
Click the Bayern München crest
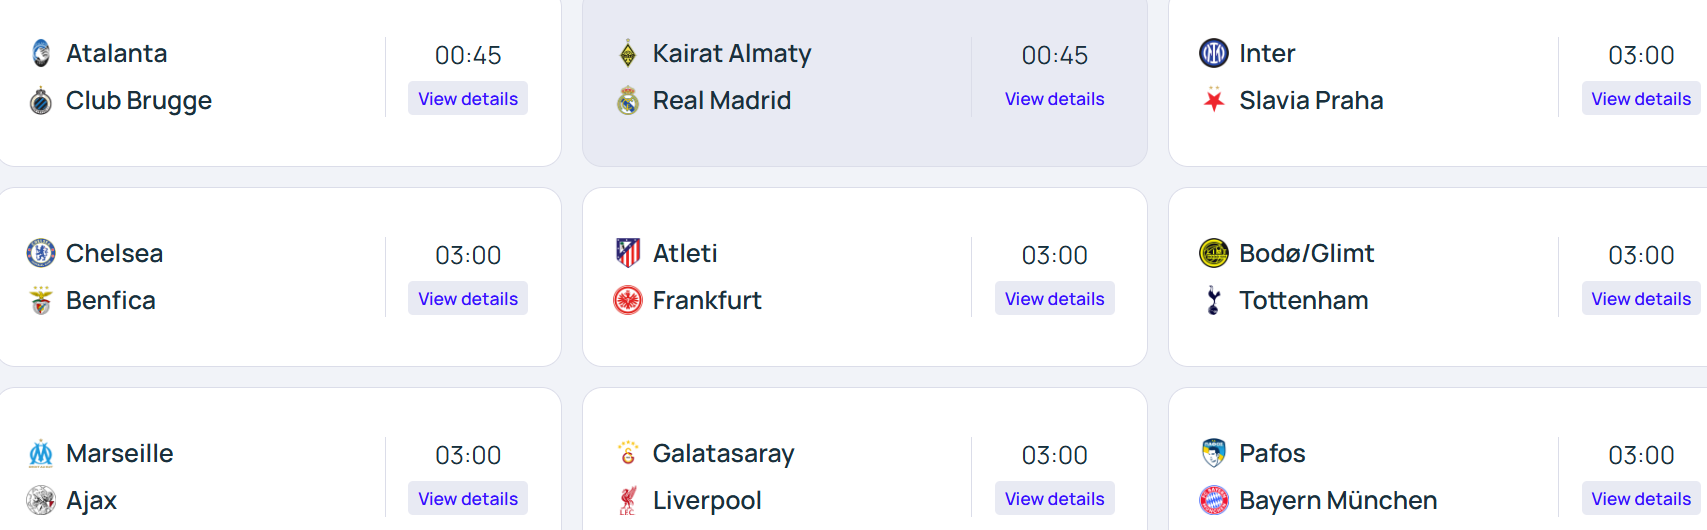[1214, 500]
